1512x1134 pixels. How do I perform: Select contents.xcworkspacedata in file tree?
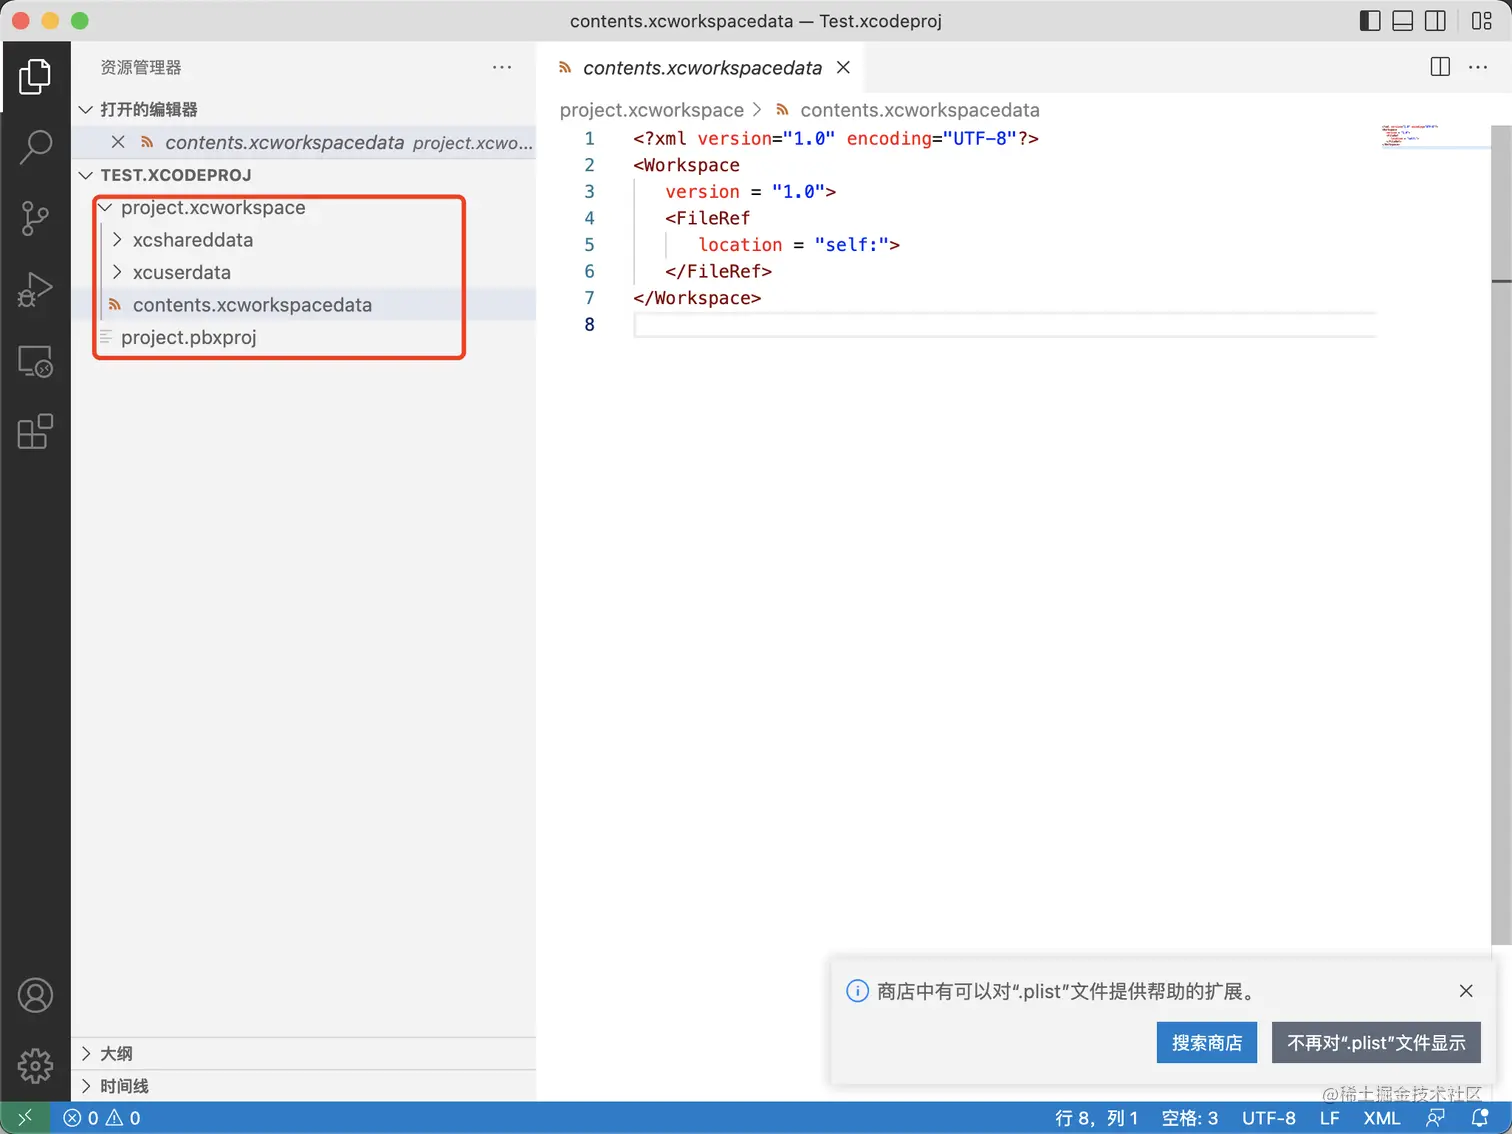304,305
